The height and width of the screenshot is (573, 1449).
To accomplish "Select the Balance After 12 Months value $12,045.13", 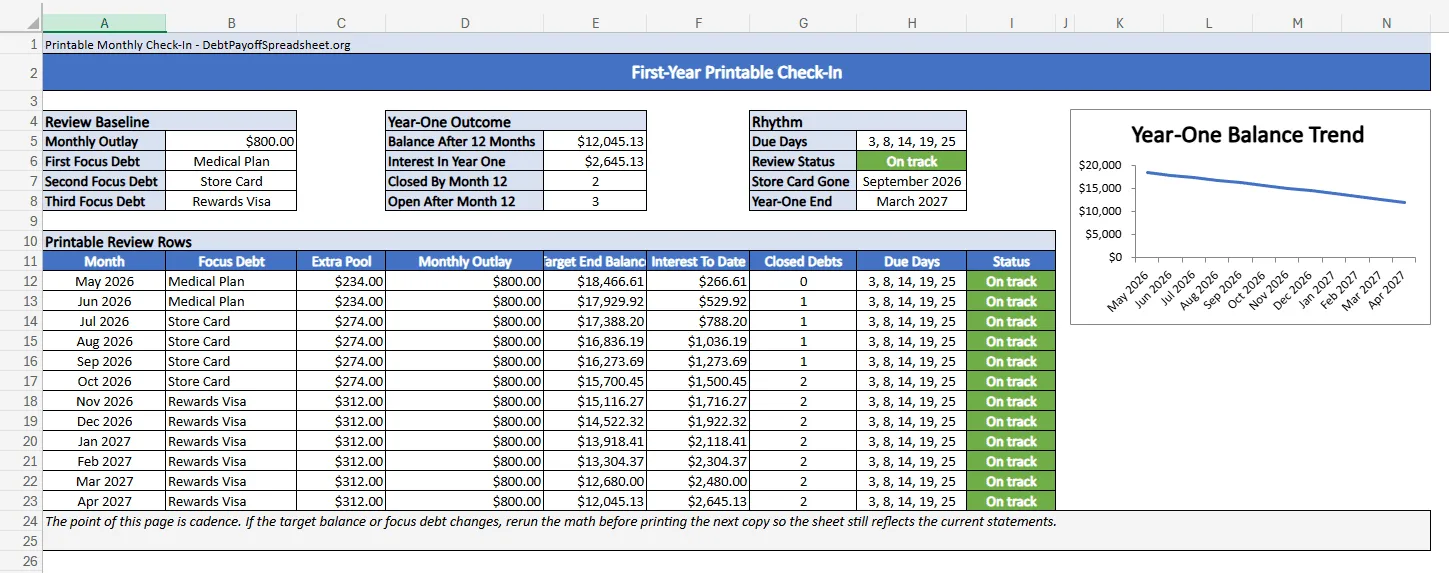I will (x=596, y=141).
